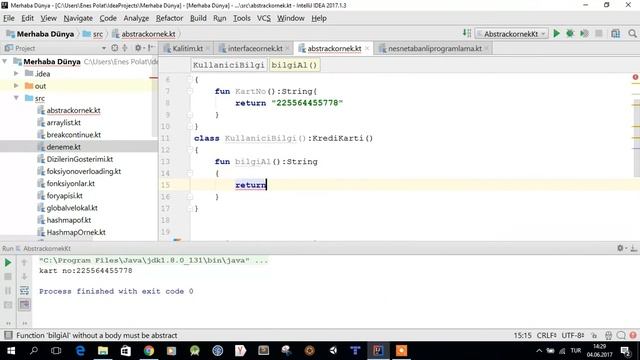This screenshot has width=640, height=360.
Task: Run with coverage icon in toolbar
Action: (x=584, y=34)
